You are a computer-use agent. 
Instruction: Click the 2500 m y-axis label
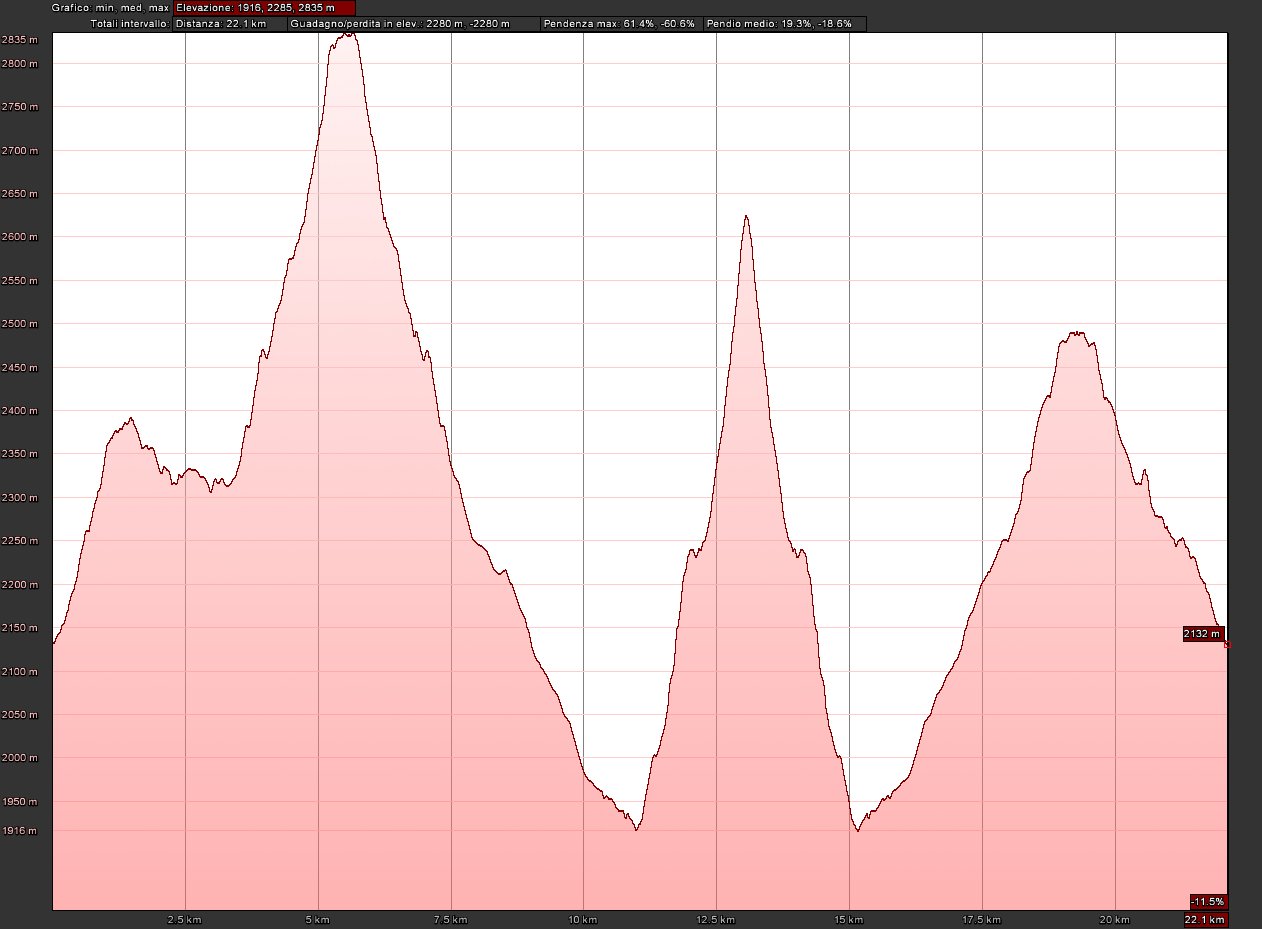pyautogui.click(x=20, y=324)
